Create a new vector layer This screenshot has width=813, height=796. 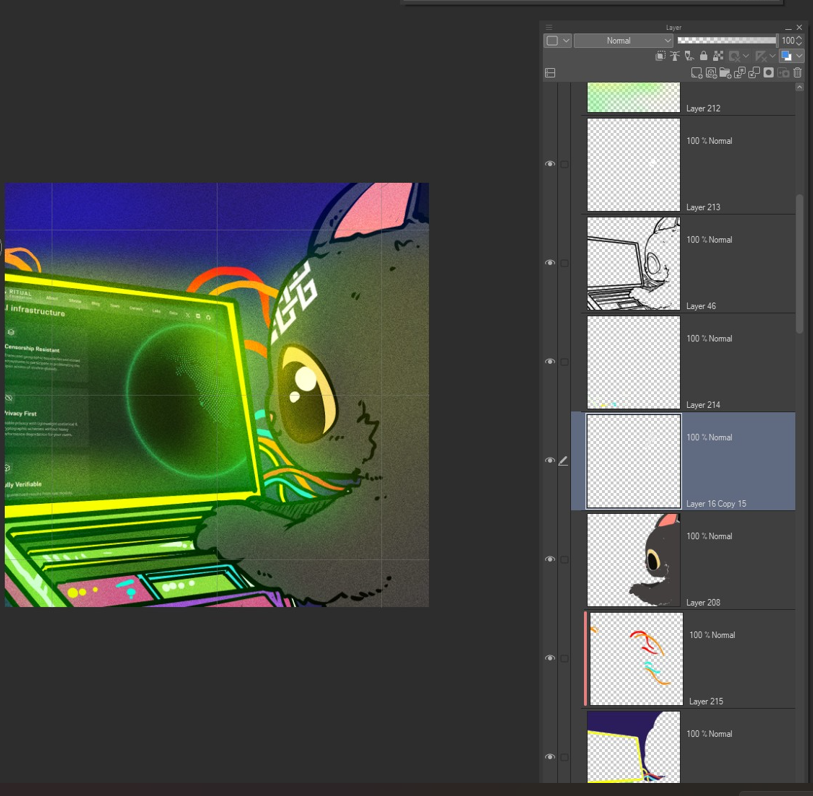pos(711,73)
